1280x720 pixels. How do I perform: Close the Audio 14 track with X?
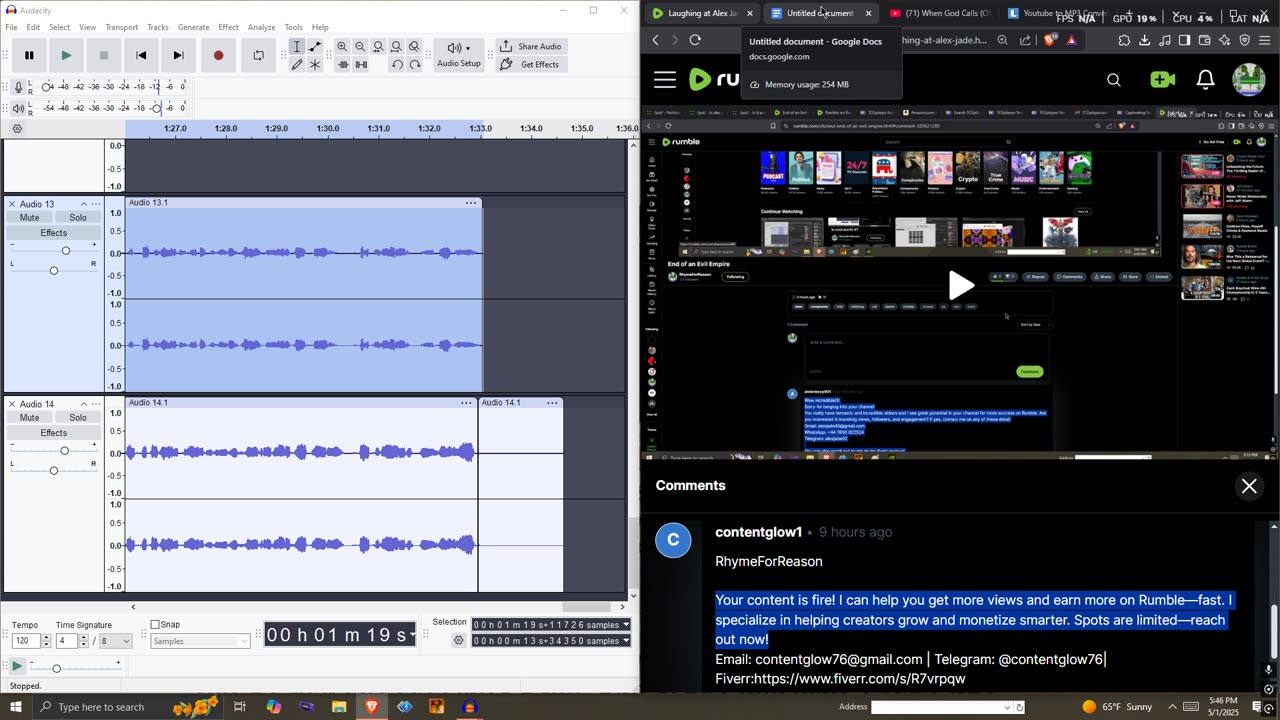click(12, 404)
